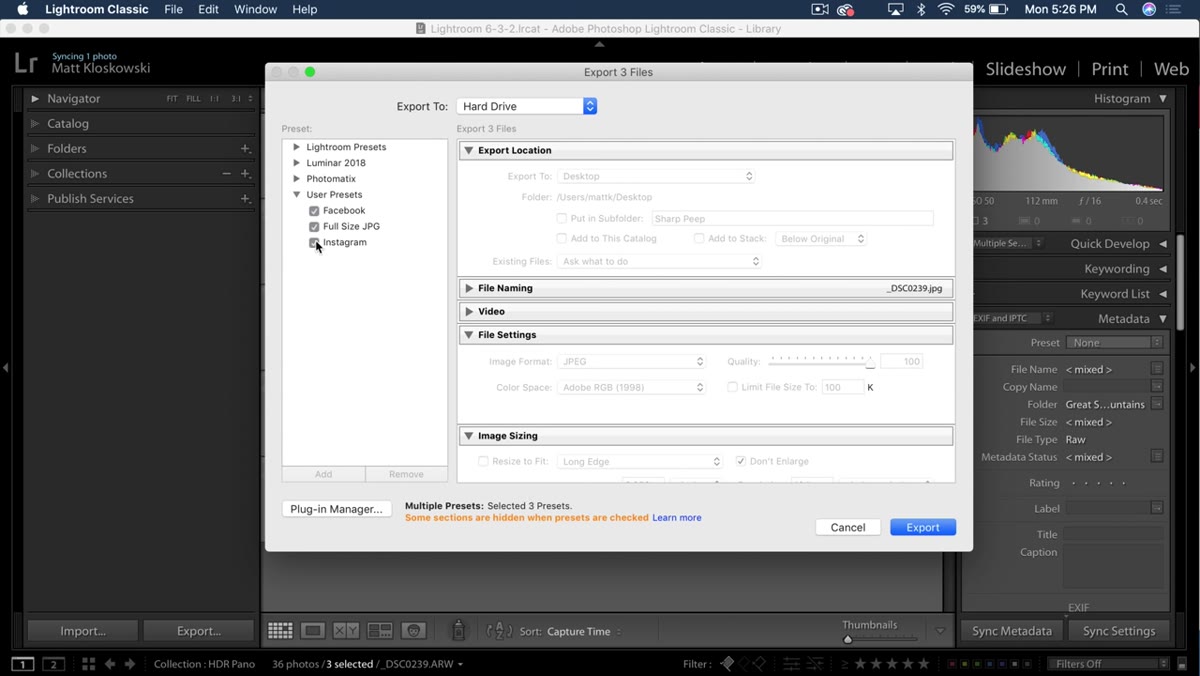The width and height of the screenshot is (1200, 676).
Task: Open Help menu in menu bar
Action: point(304,9)
